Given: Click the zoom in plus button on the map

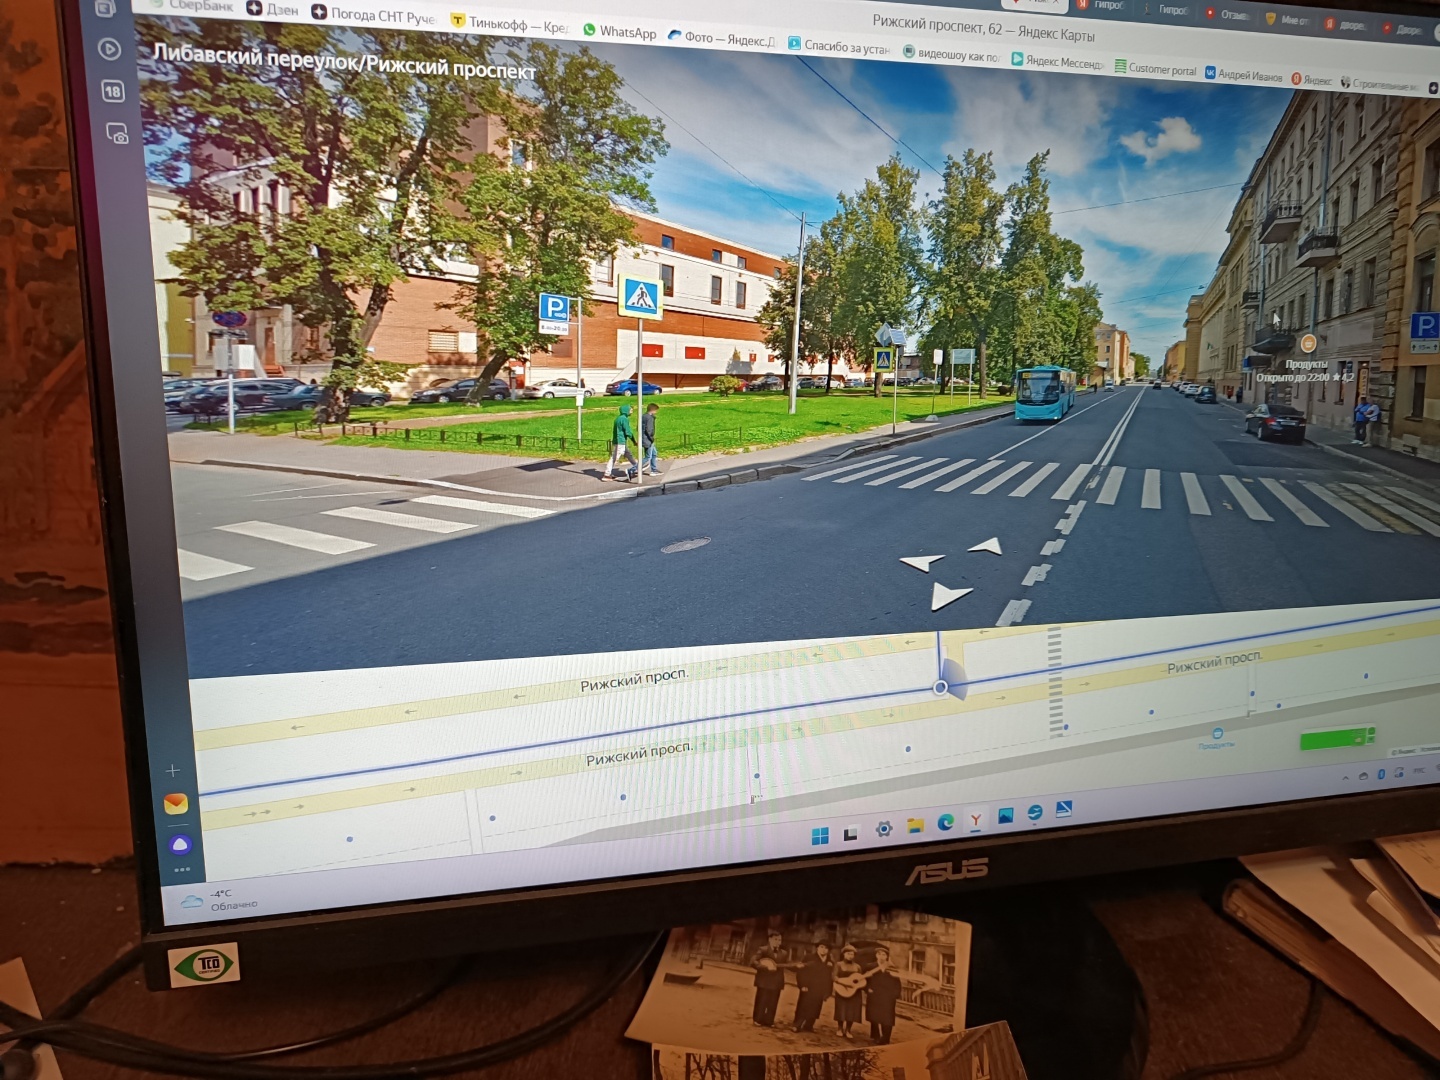Looking at the screenshot, I should tap(173, 770).
